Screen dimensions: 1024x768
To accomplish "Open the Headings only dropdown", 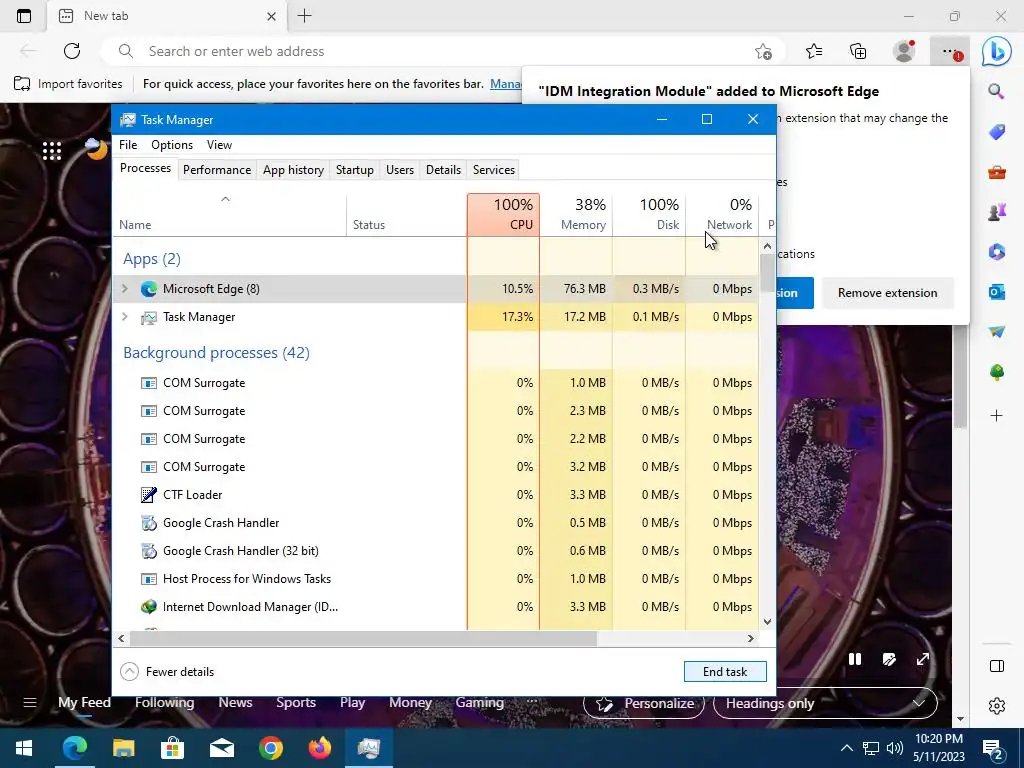I will point(825,703).
